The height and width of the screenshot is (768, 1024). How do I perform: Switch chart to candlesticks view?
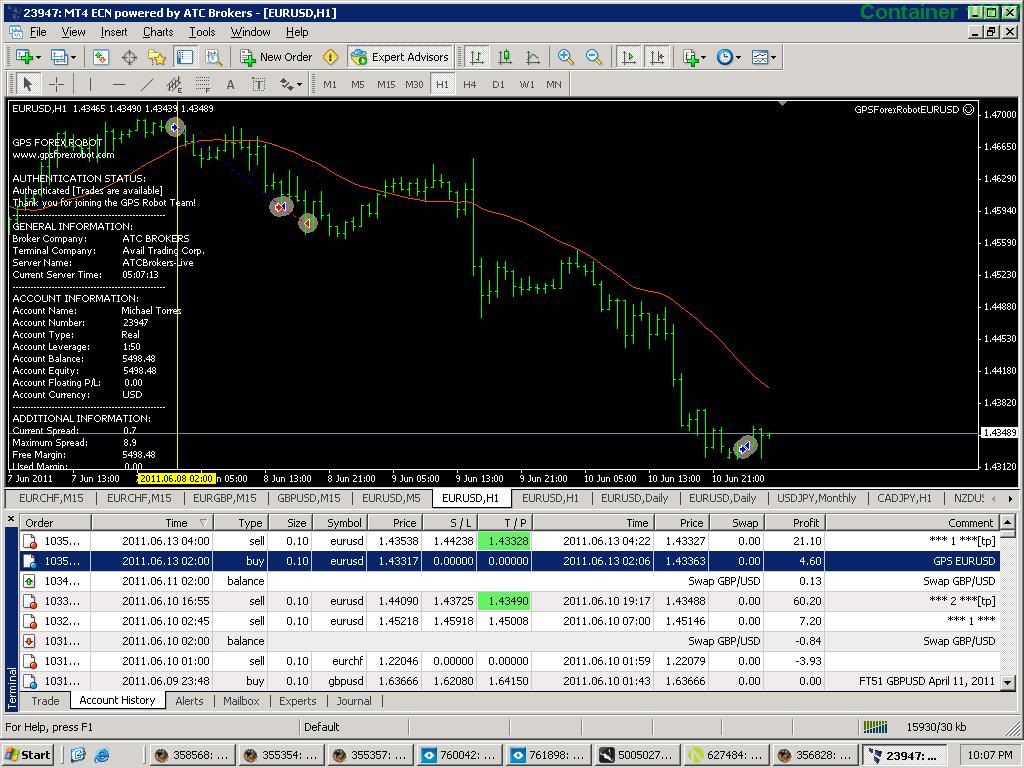[x=505, y=57]
